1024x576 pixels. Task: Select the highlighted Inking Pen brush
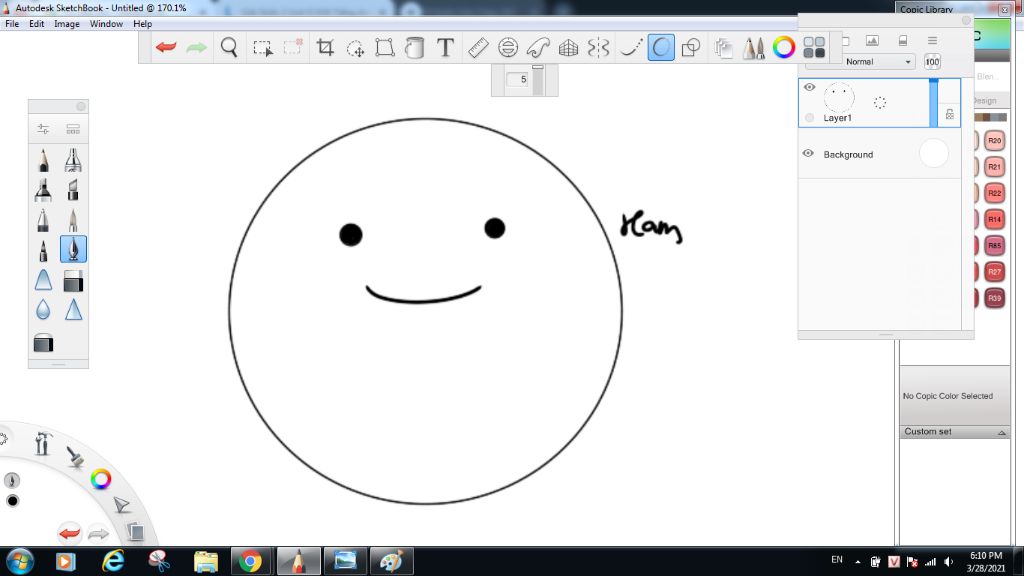click(73, 249)
